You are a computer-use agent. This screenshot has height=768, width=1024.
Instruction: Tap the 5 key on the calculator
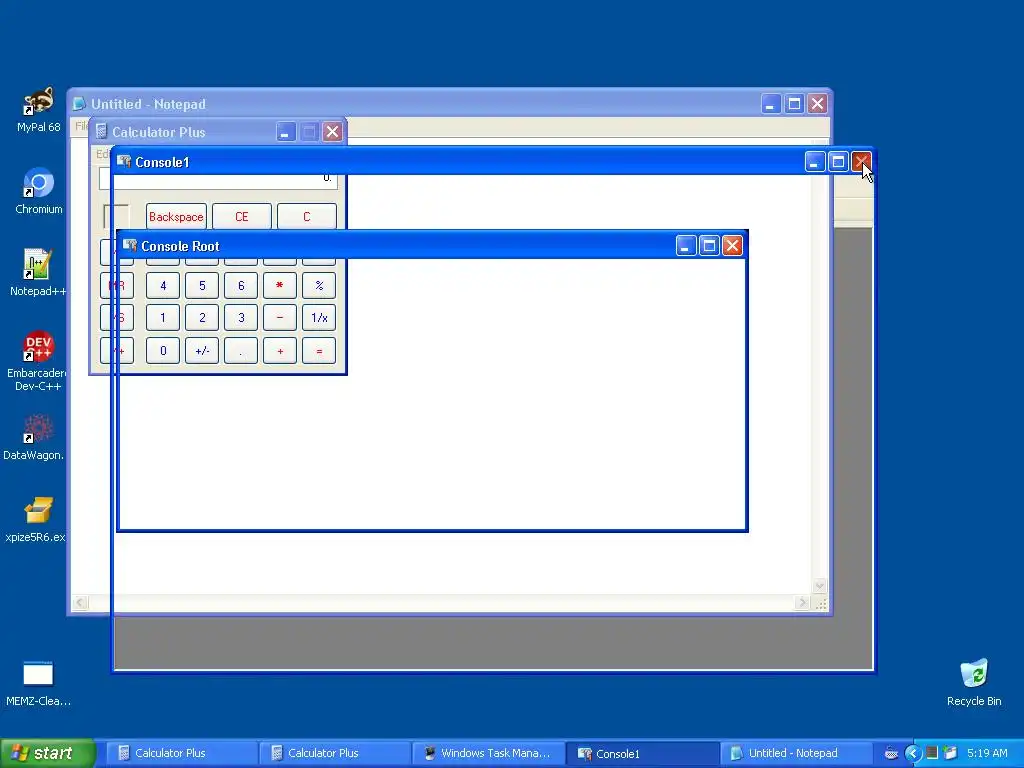(202, 285)
